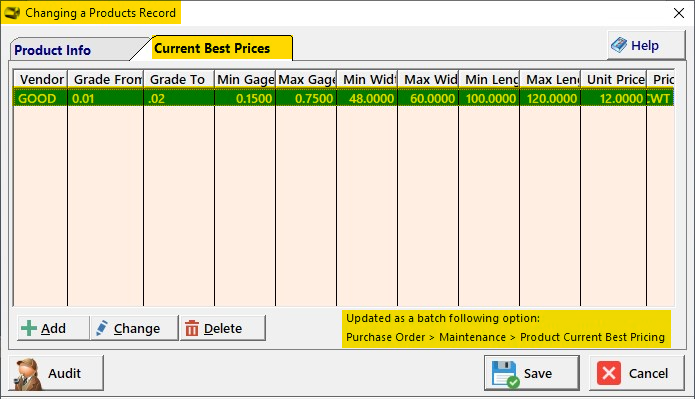Select the Current Best Prices tab

coord(212,48)
